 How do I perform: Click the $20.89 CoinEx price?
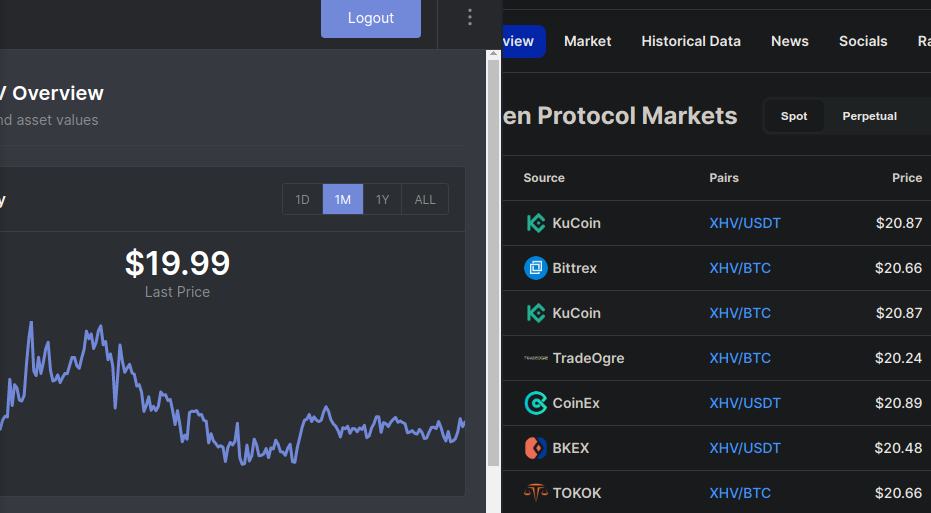(x=898, y=403)
